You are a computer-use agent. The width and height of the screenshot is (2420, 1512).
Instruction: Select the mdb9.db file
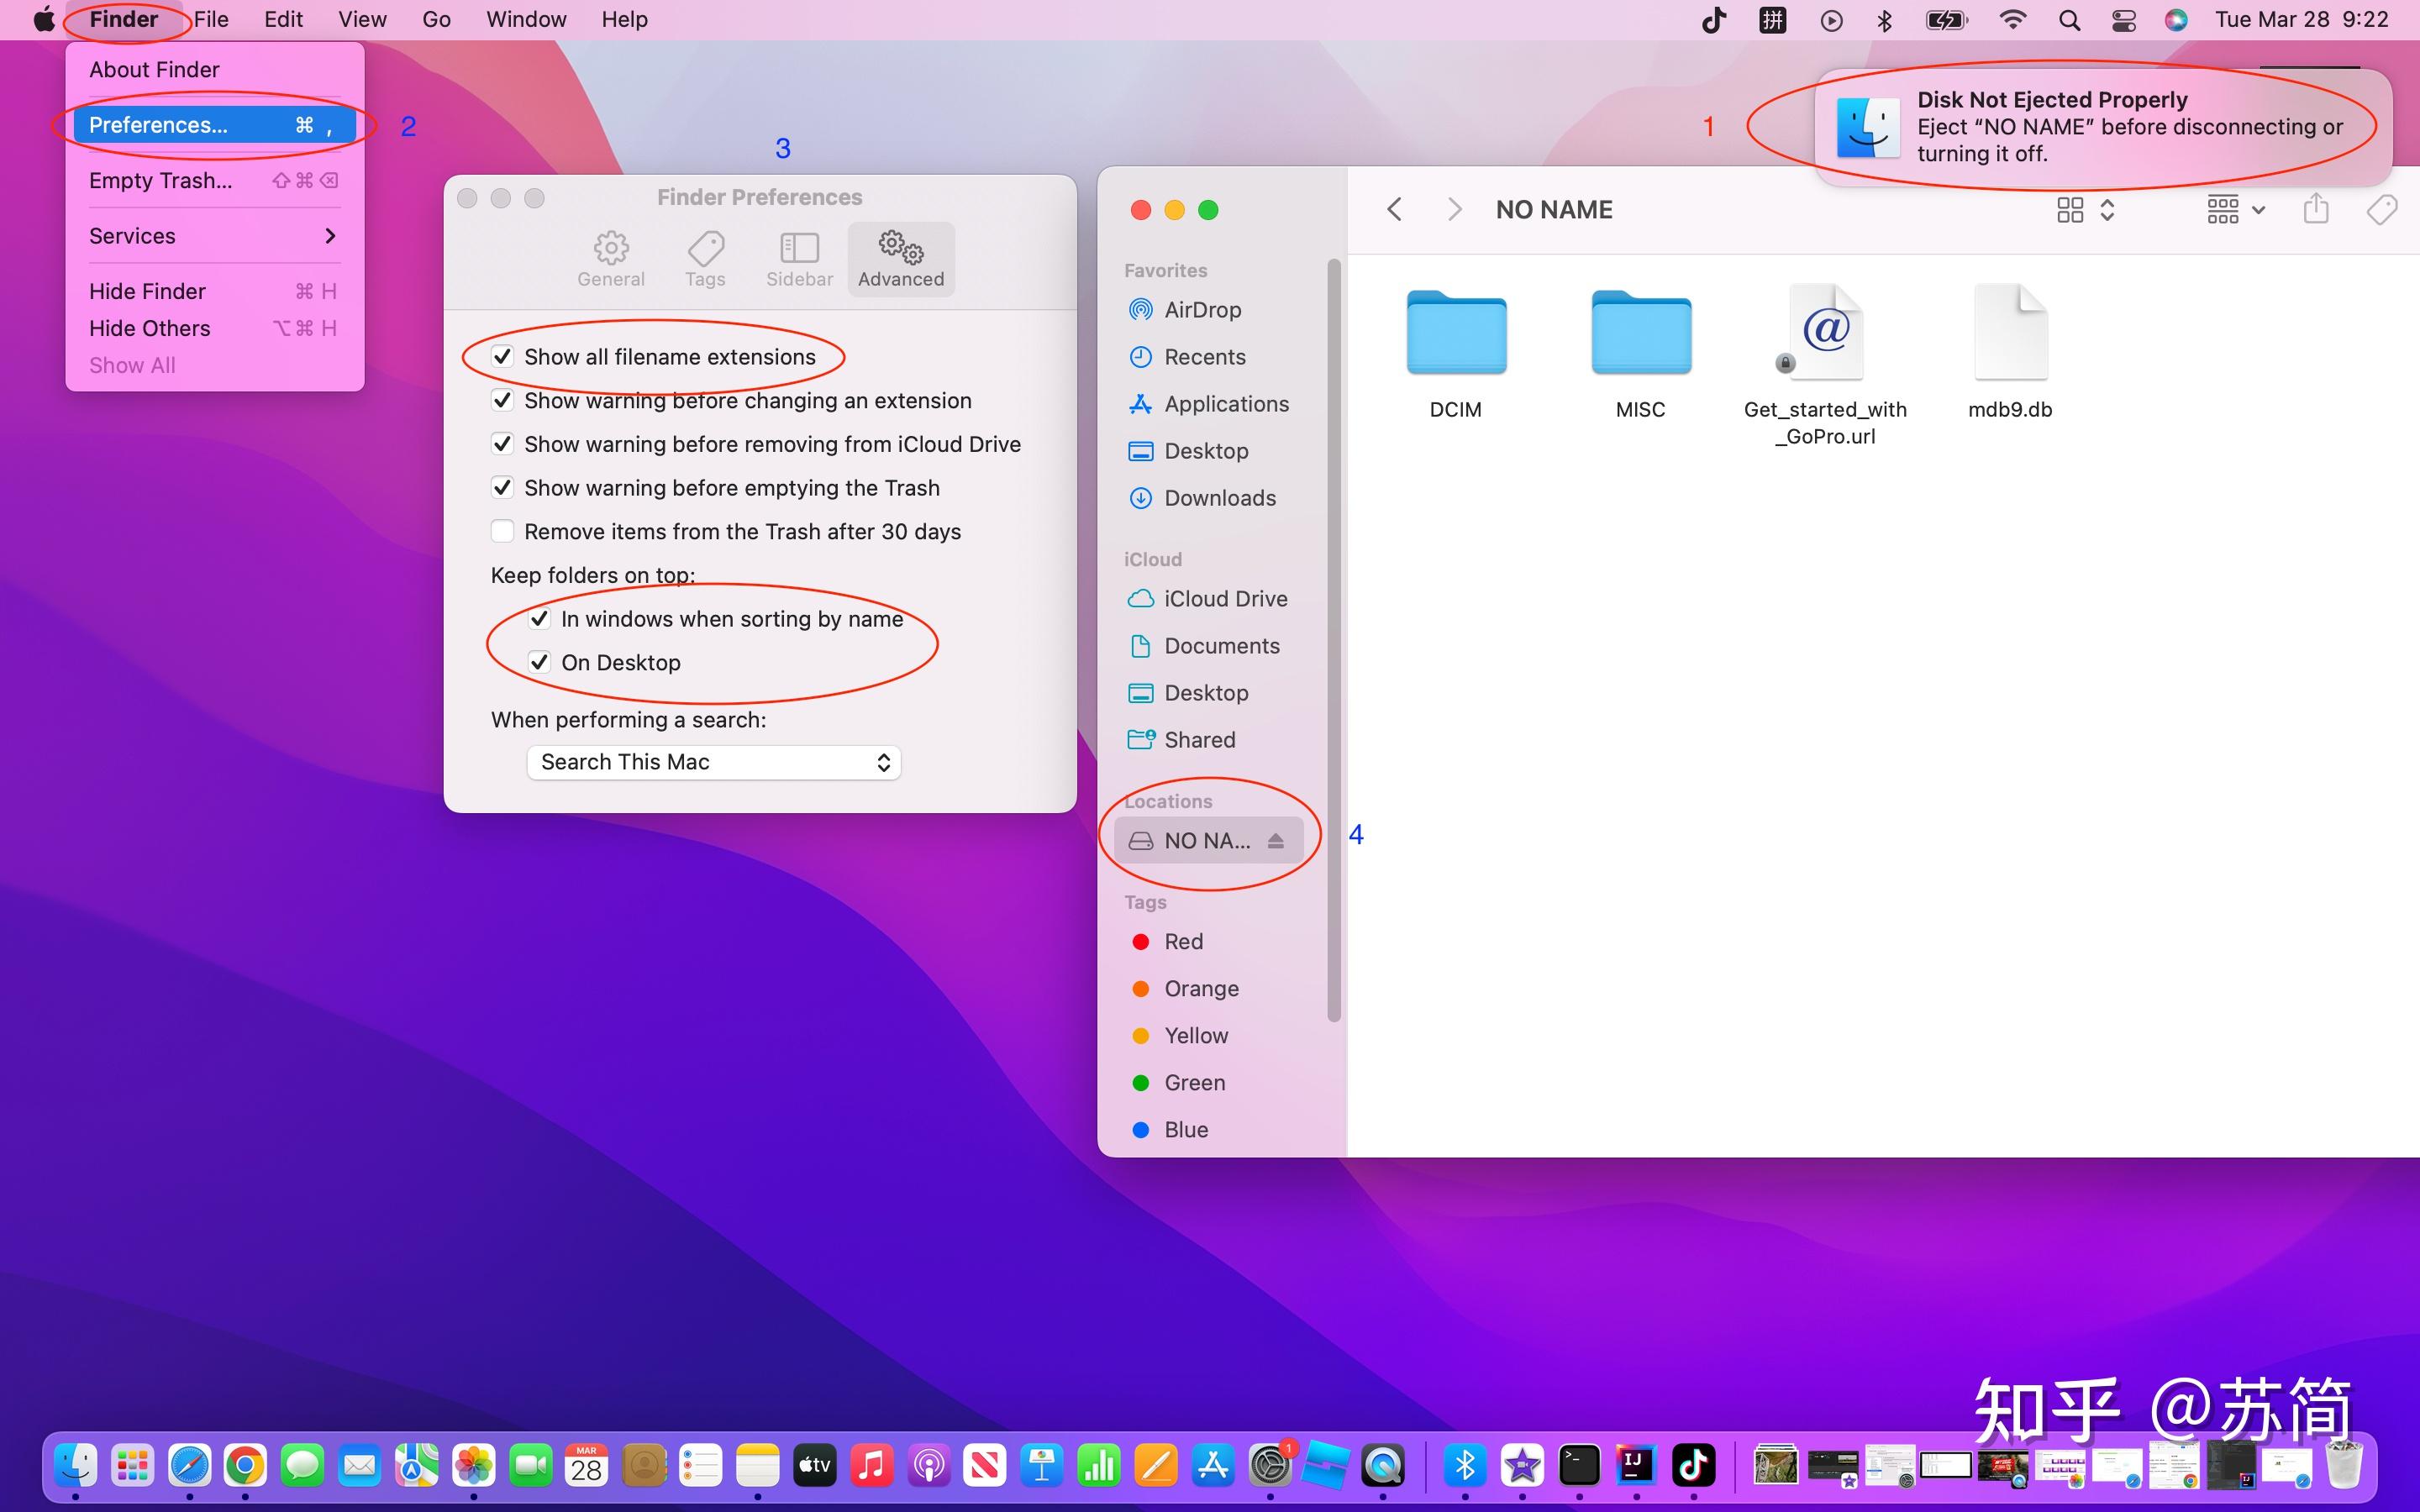pos(2011,353)
